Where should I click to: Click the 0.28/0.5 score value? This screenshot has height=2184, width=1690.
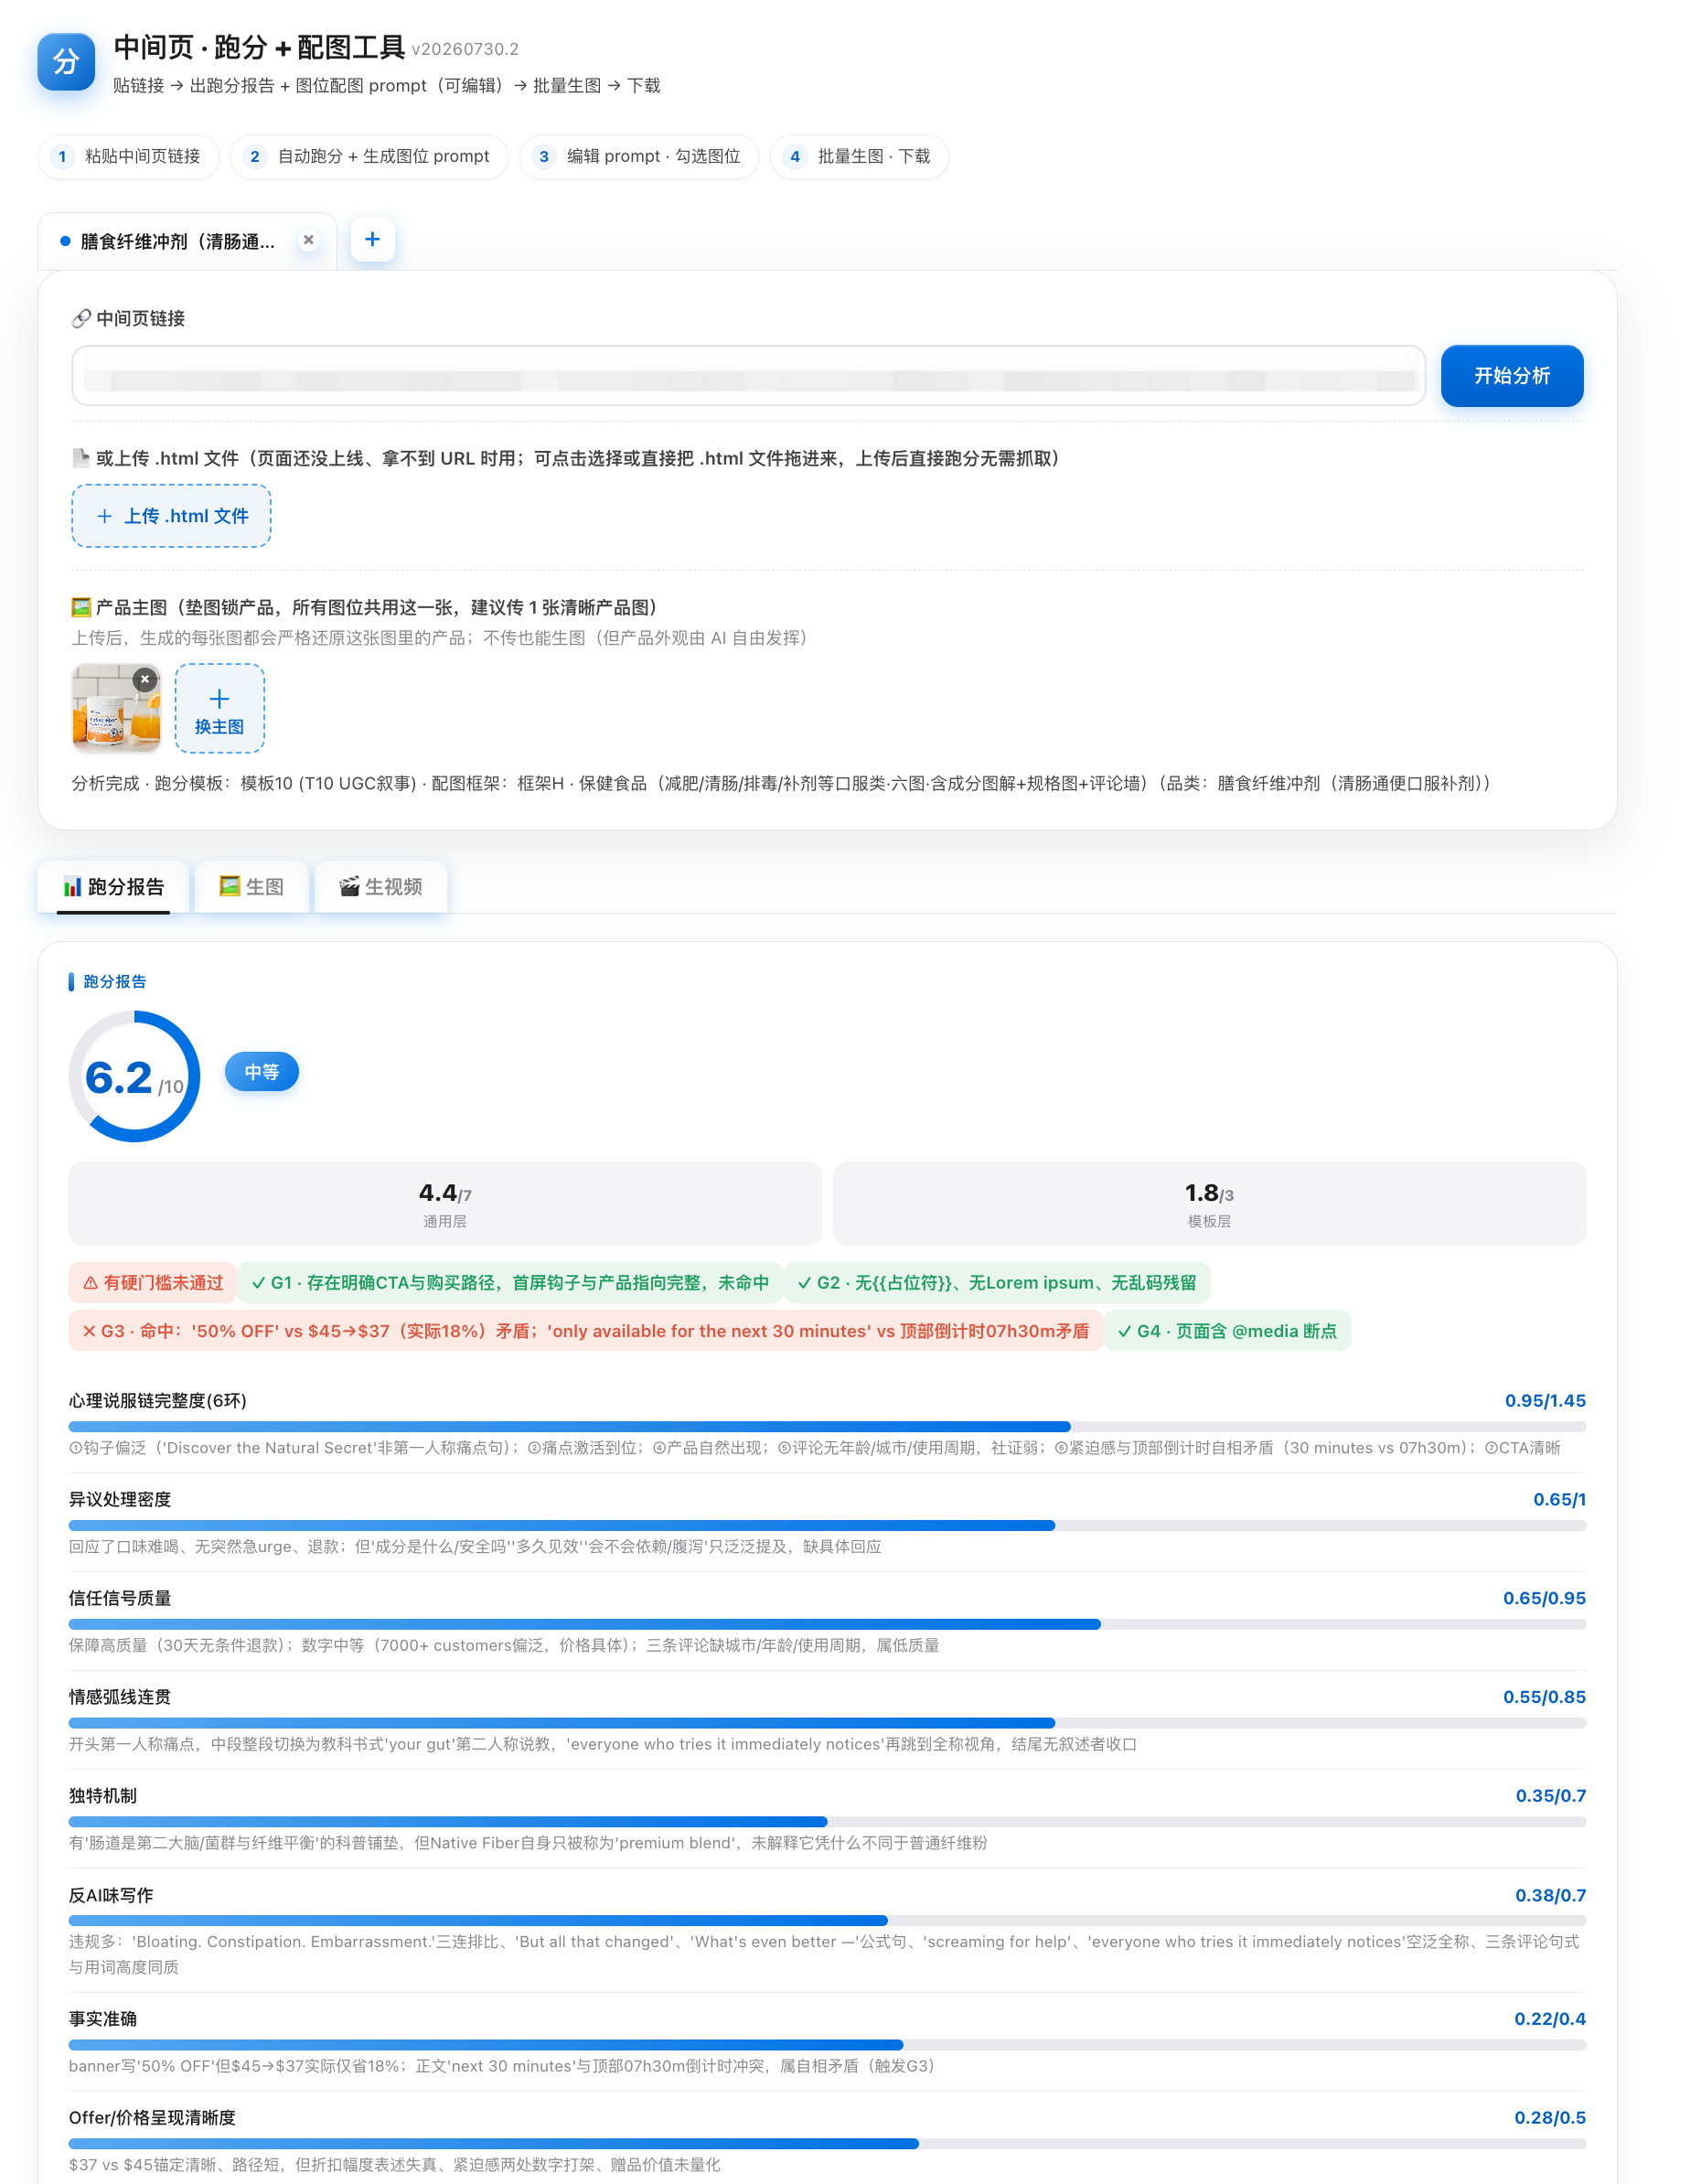point(1550,2118)
